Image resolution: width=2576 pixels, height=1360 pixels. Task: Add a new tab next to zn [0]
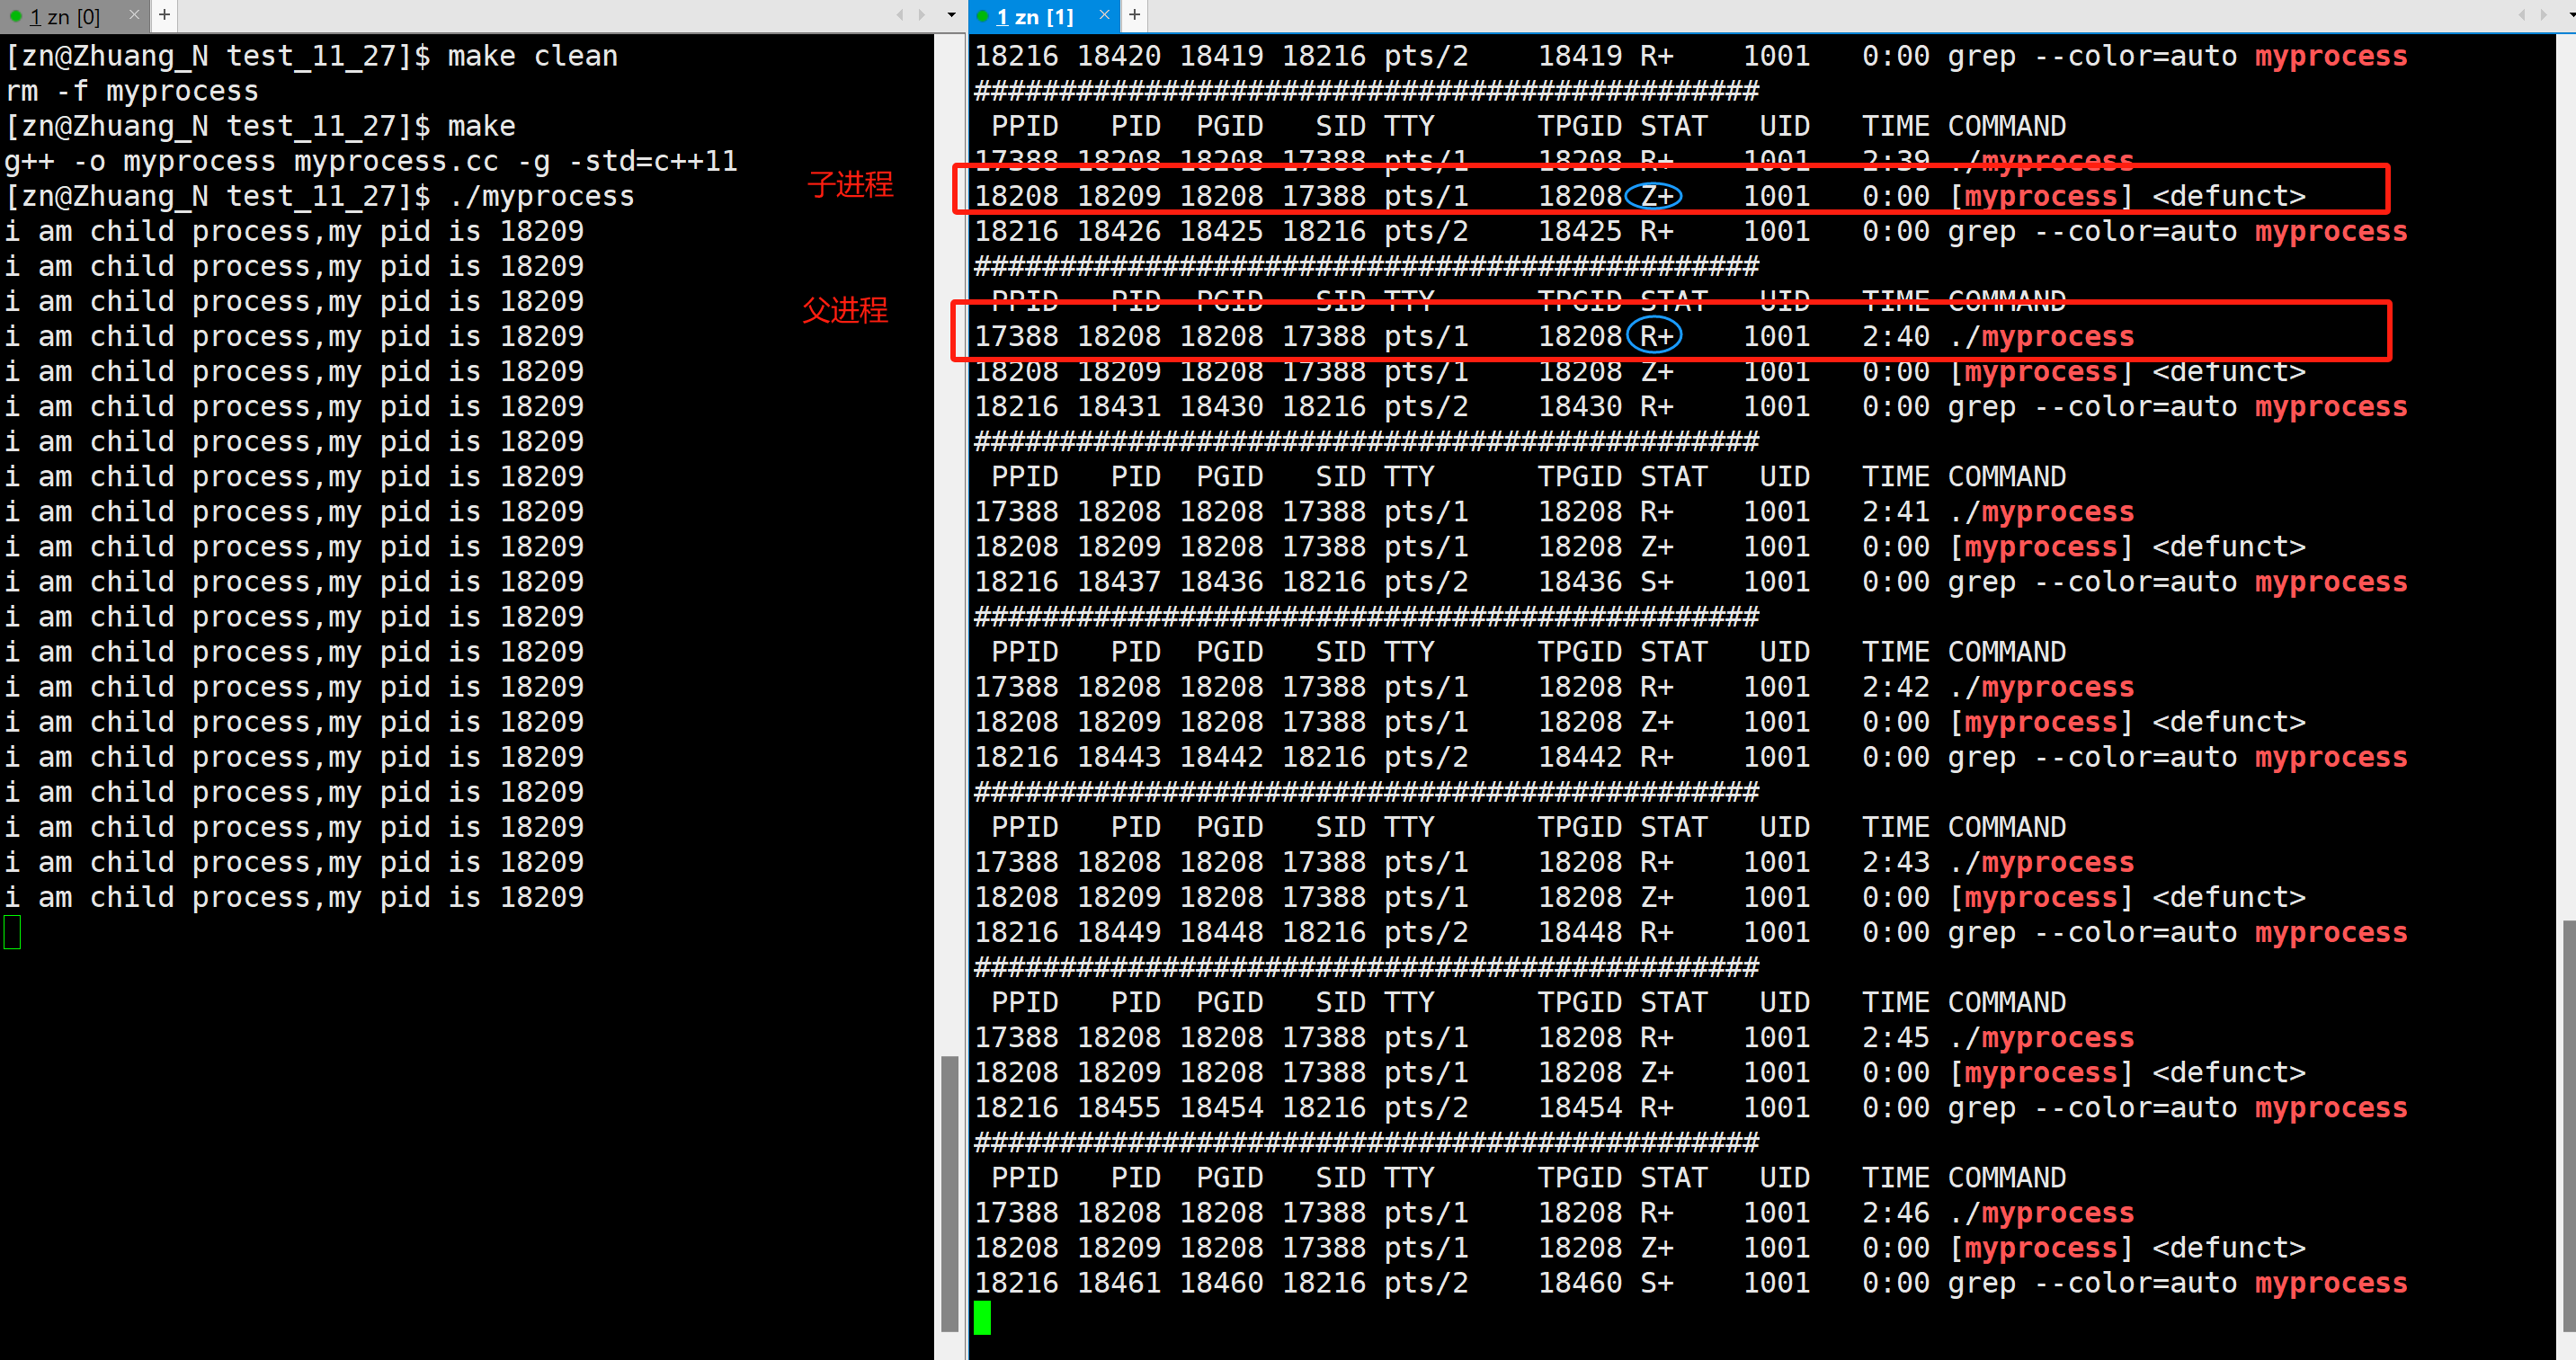165,15
